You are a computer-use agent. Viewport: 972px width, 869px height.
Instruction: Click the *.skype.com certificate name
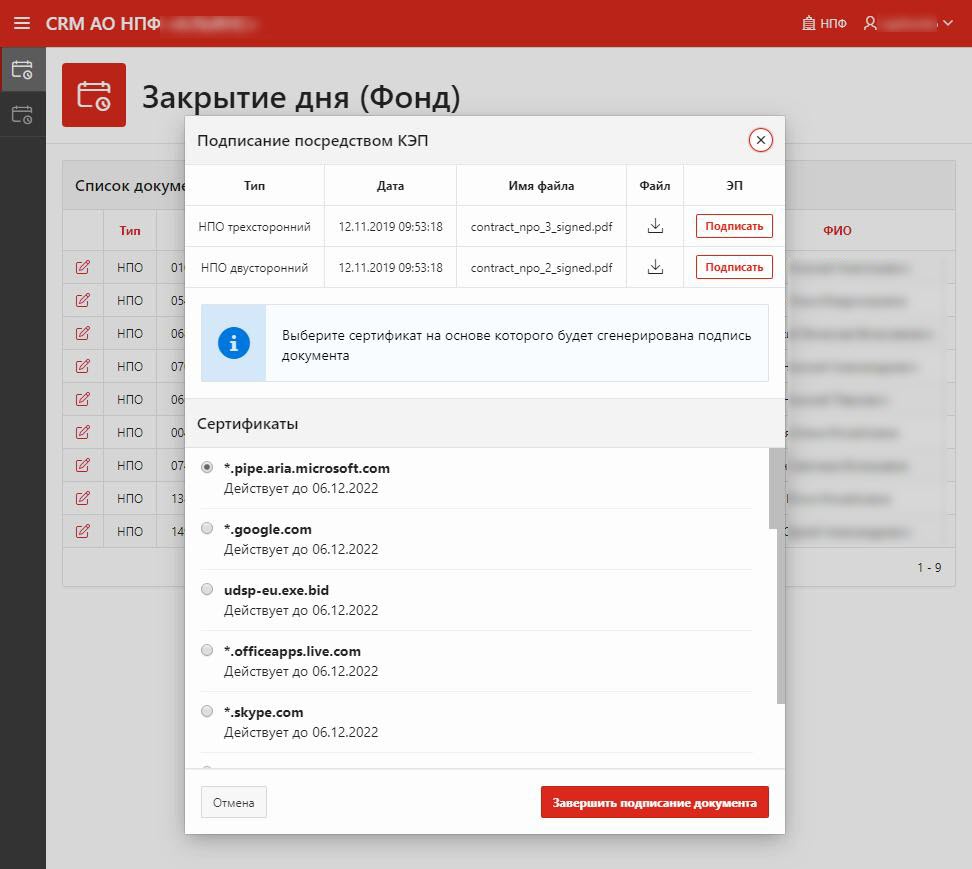coord(263,712)
